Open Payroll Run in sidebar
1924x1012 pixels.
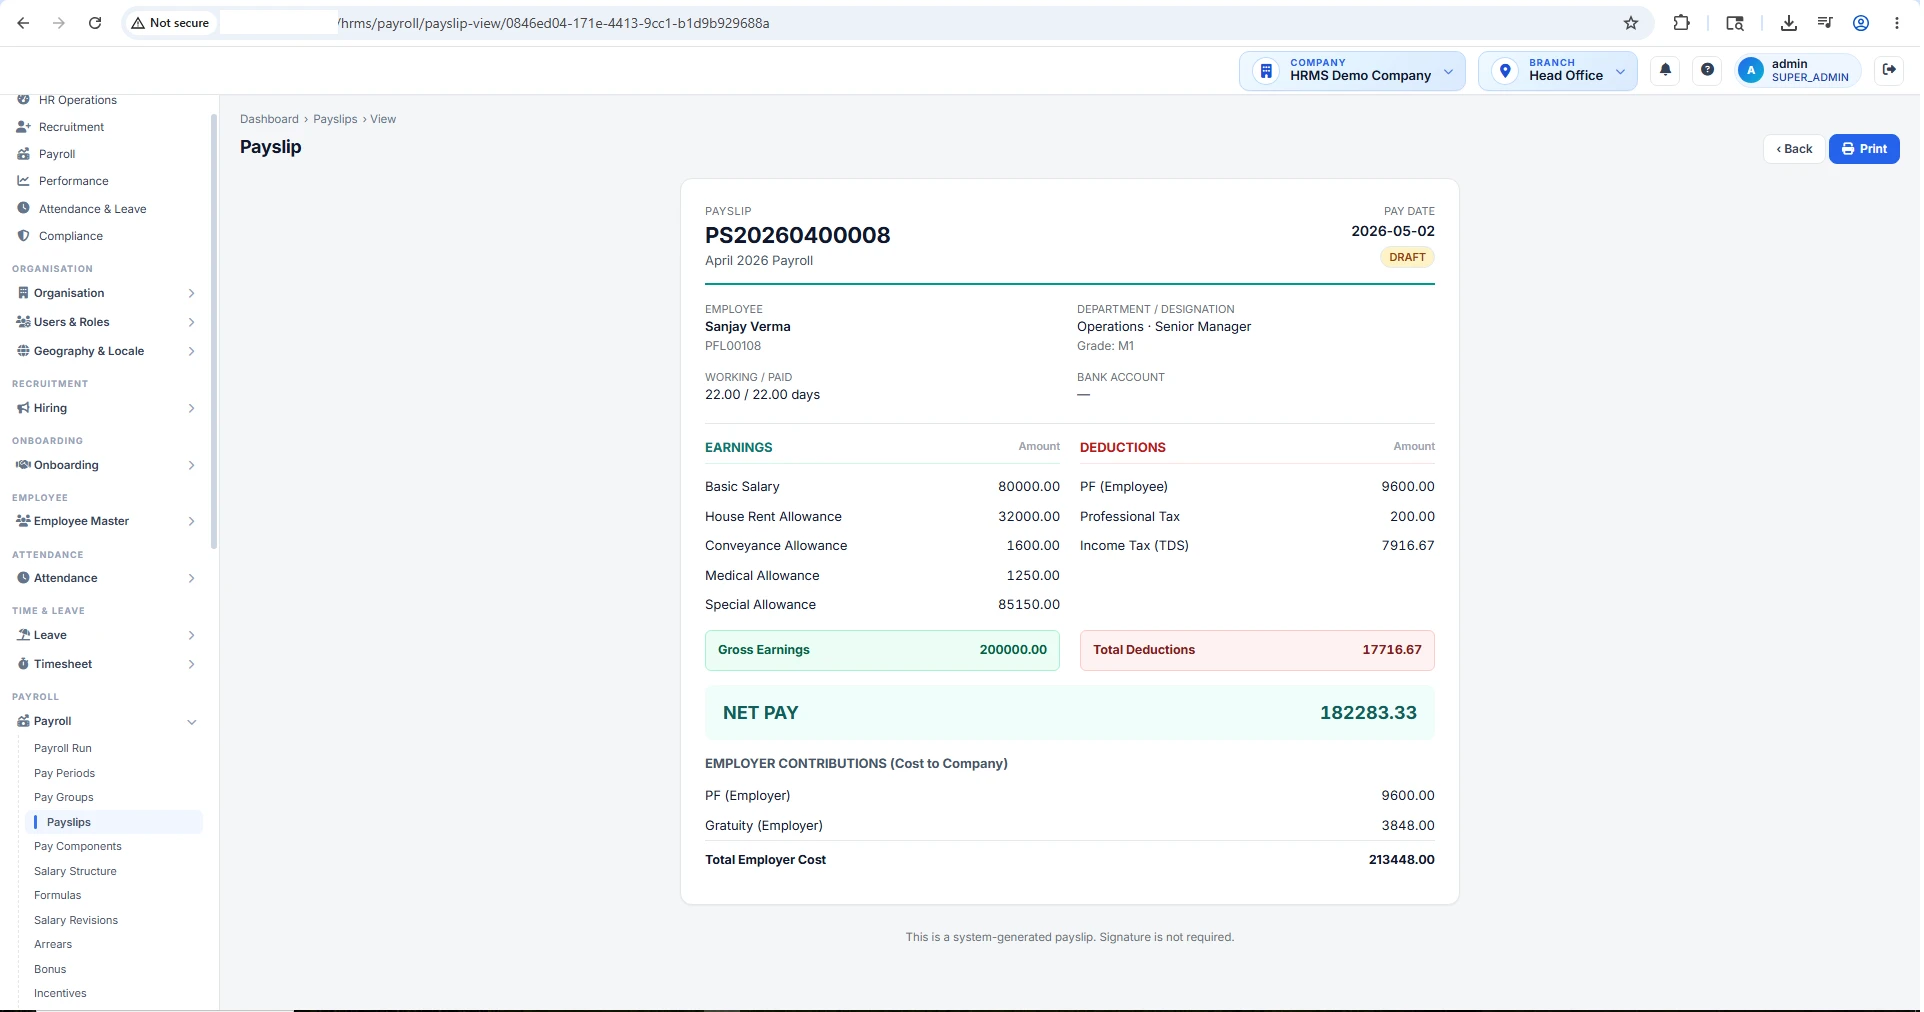click(x=63, y=748)
